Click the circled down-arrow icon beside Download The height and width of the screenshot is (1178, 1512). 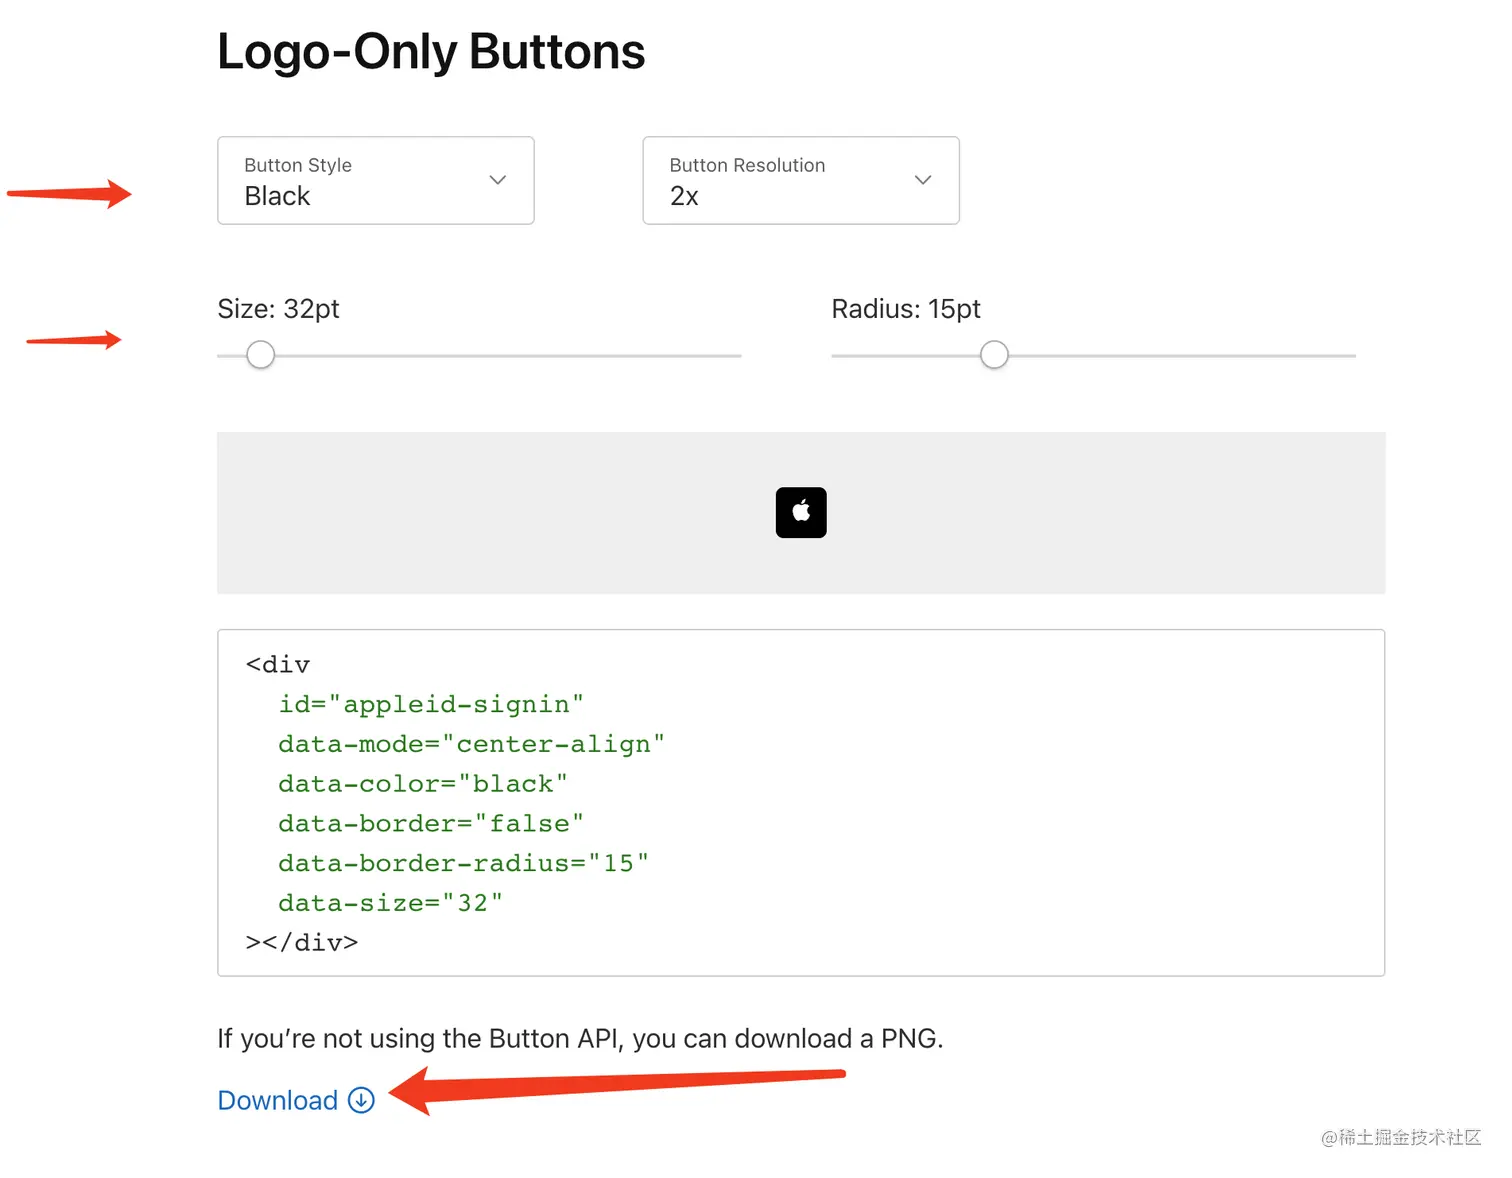point(361,1100)
